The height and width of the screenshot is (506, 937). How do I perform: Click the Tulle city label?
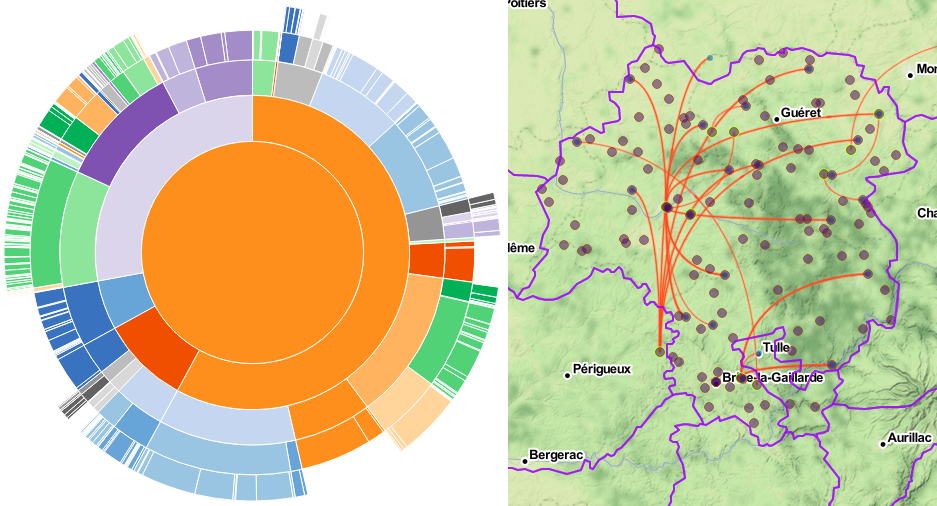coord(776,347)
